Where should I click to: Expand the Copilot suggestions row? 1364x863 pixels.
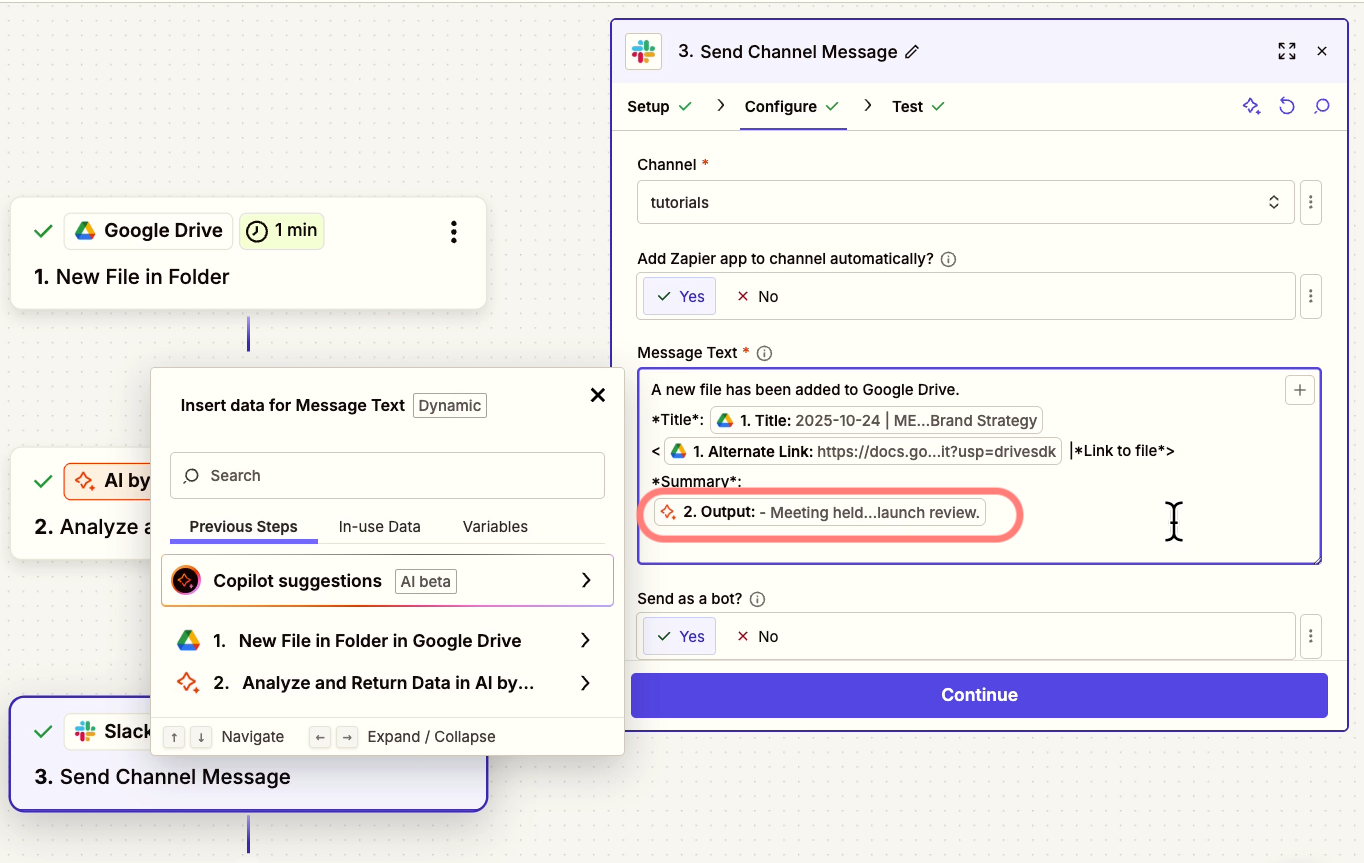pos(387,581)
